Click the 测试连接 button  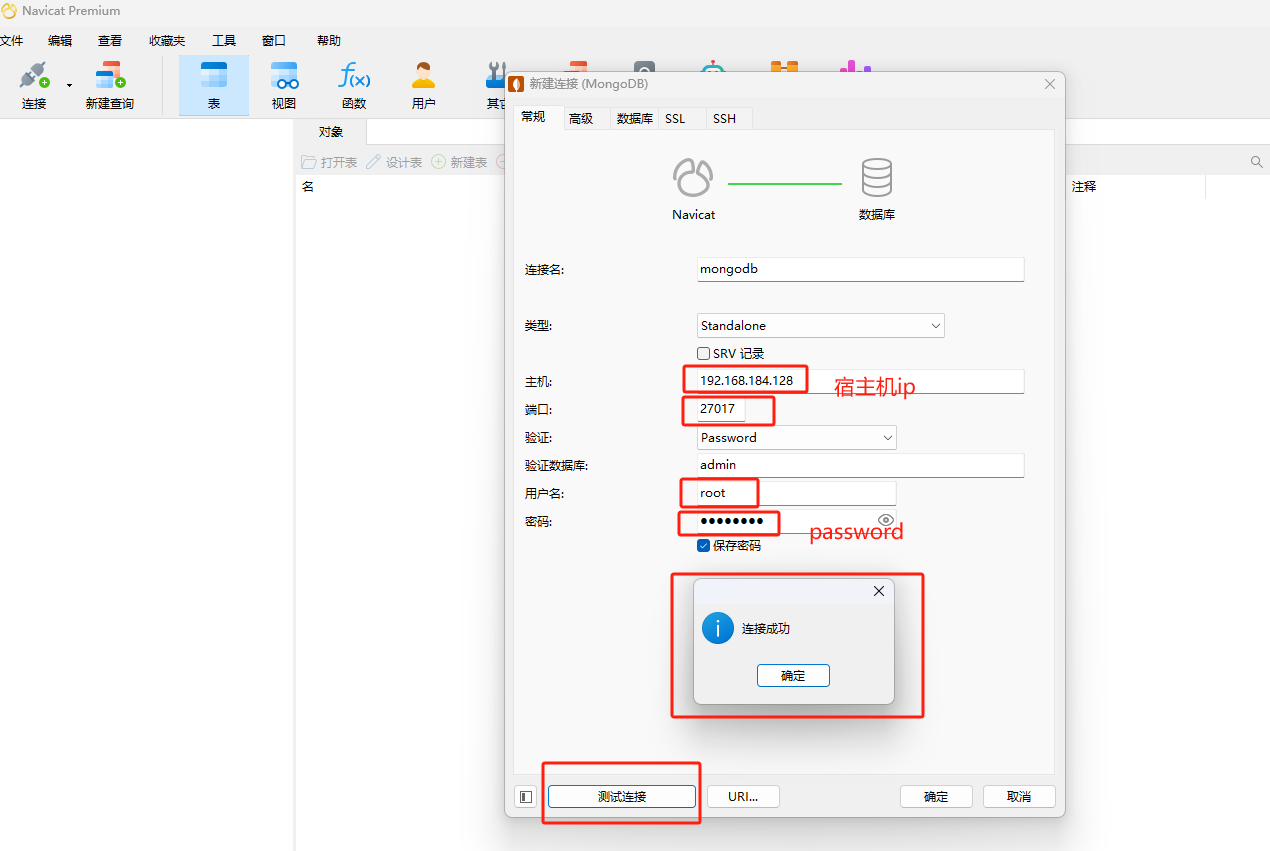pyautogui.click(x=622, y=796)
